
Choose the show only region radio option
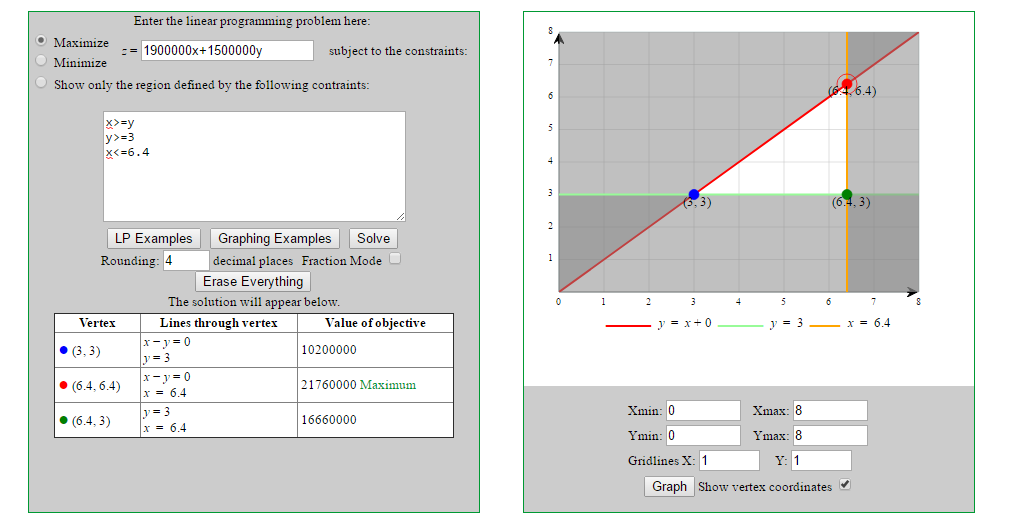(x=41, y=84)
